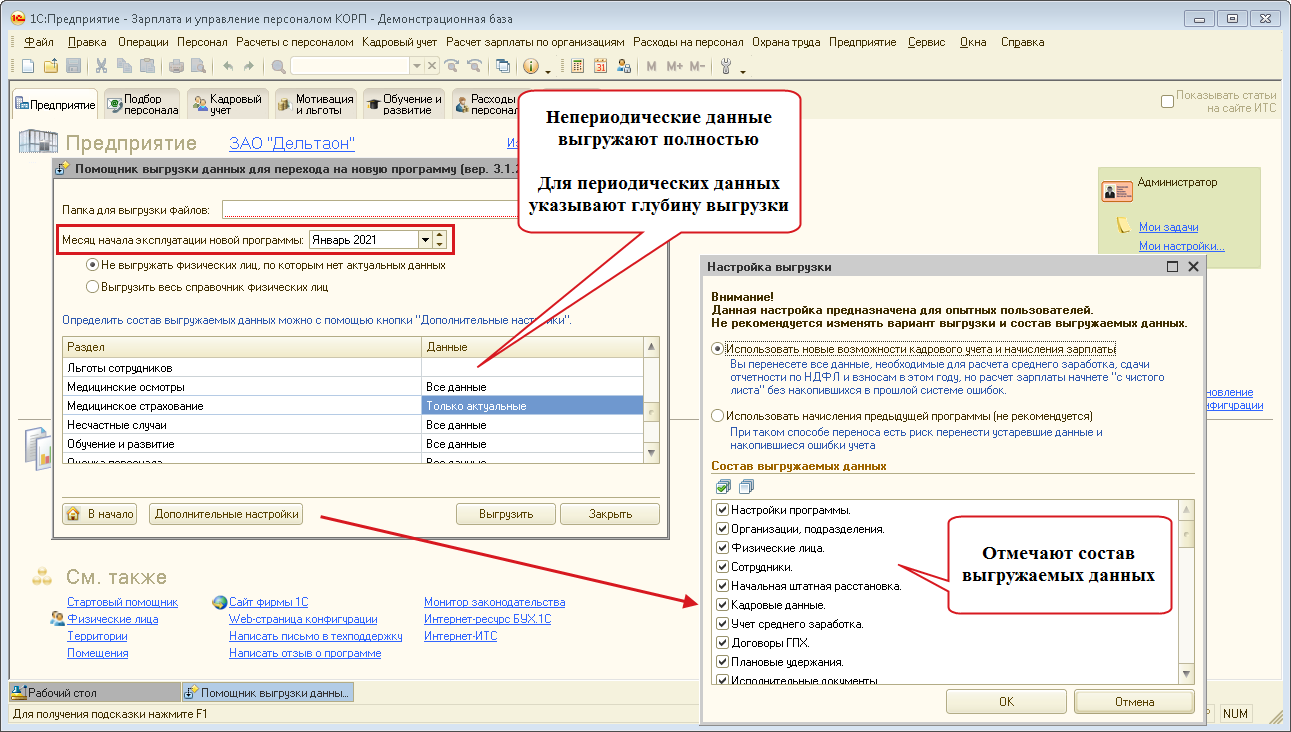This screenshot has width=1291, height=732.
Task: Toggle 'Показывать статьи на сайте ИТС' checkbox
Action: [1167, 101]
